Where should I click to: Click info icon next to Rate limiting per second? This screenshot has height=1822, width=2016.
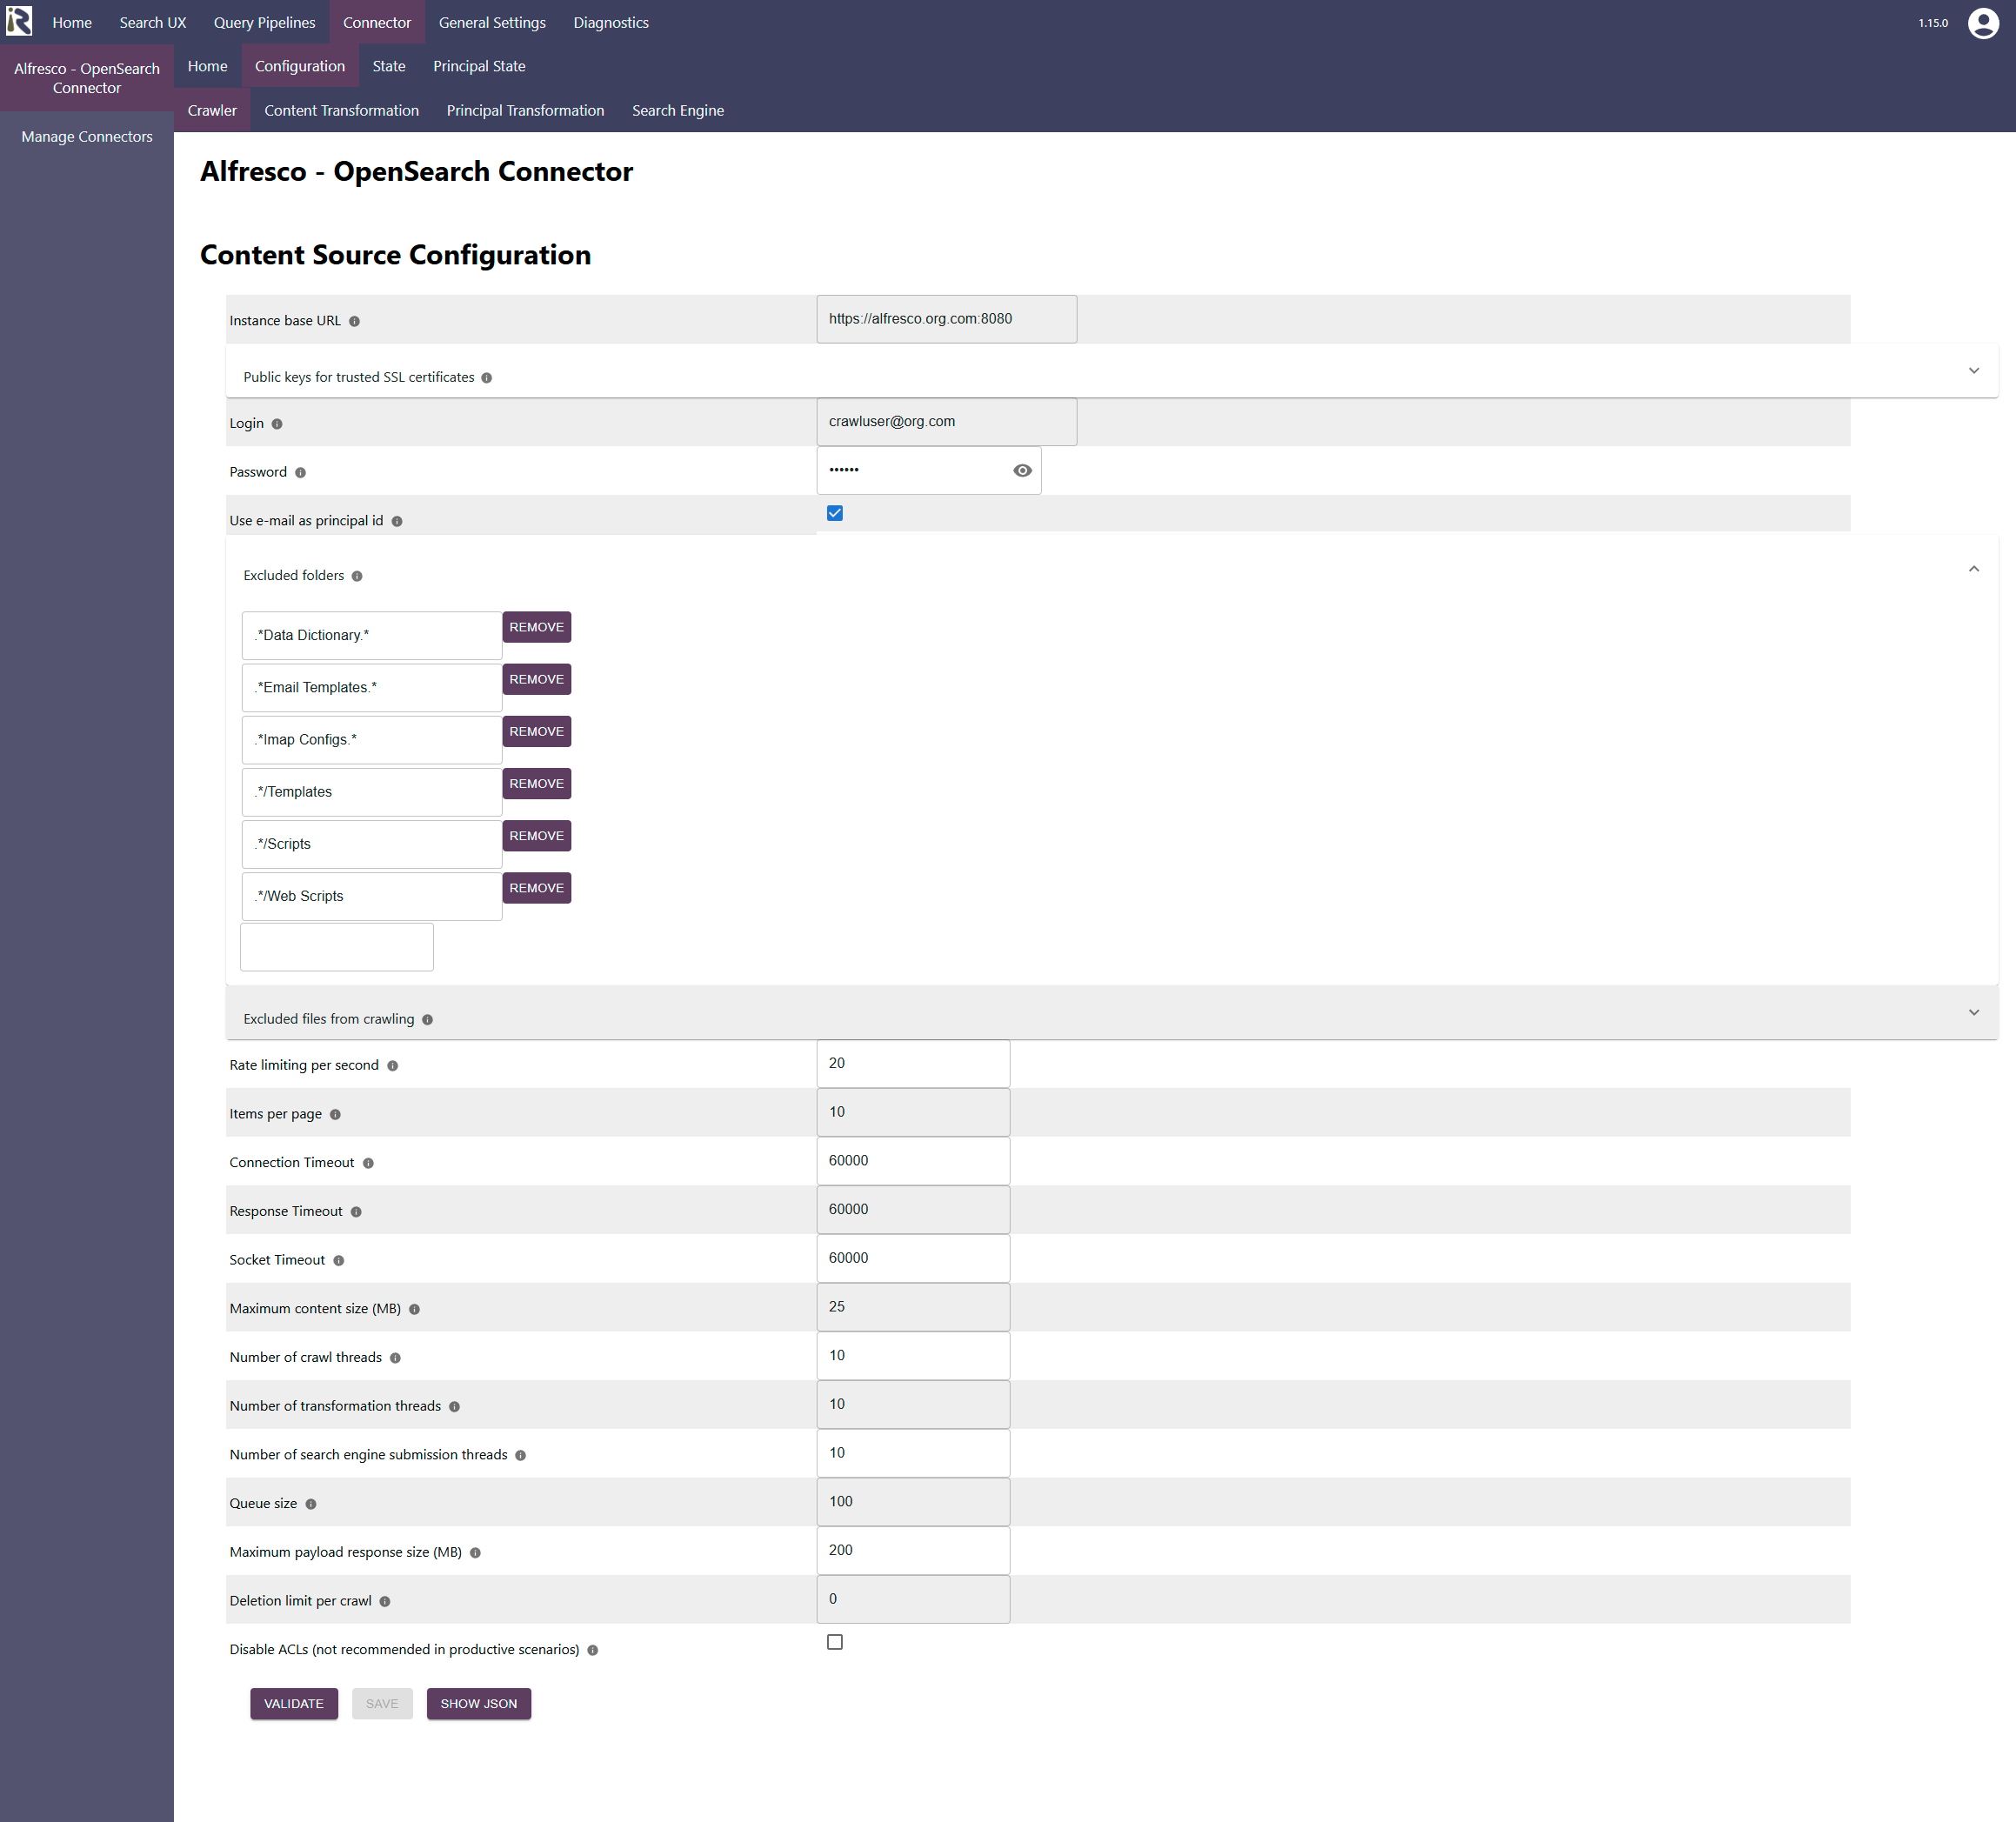393,1066
